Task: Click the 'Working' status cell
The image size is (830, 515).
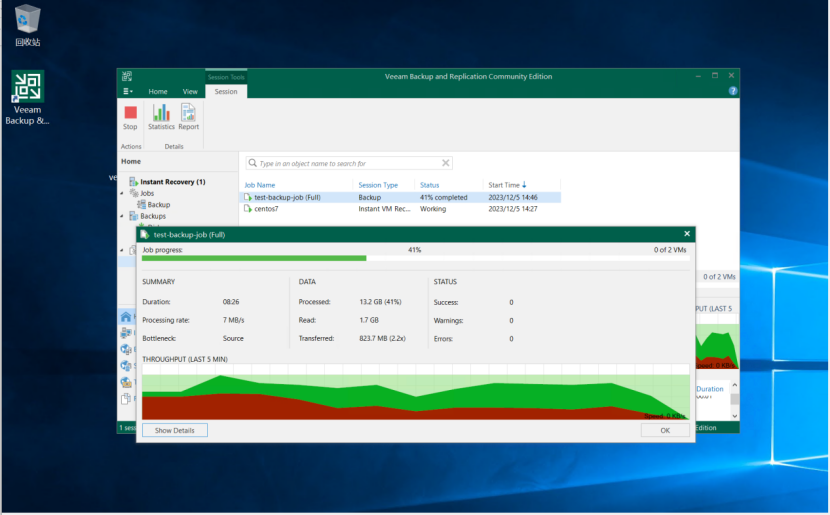Action: (433, 209)
